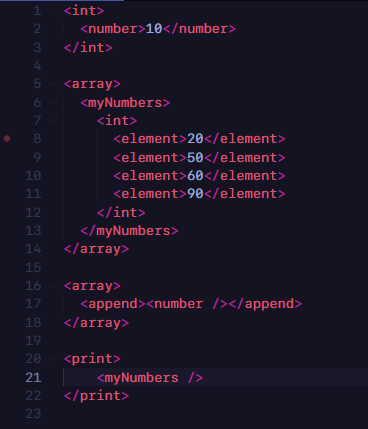368x429 pixels.
Task: Click the element value 90
Action: click(195, 194)
